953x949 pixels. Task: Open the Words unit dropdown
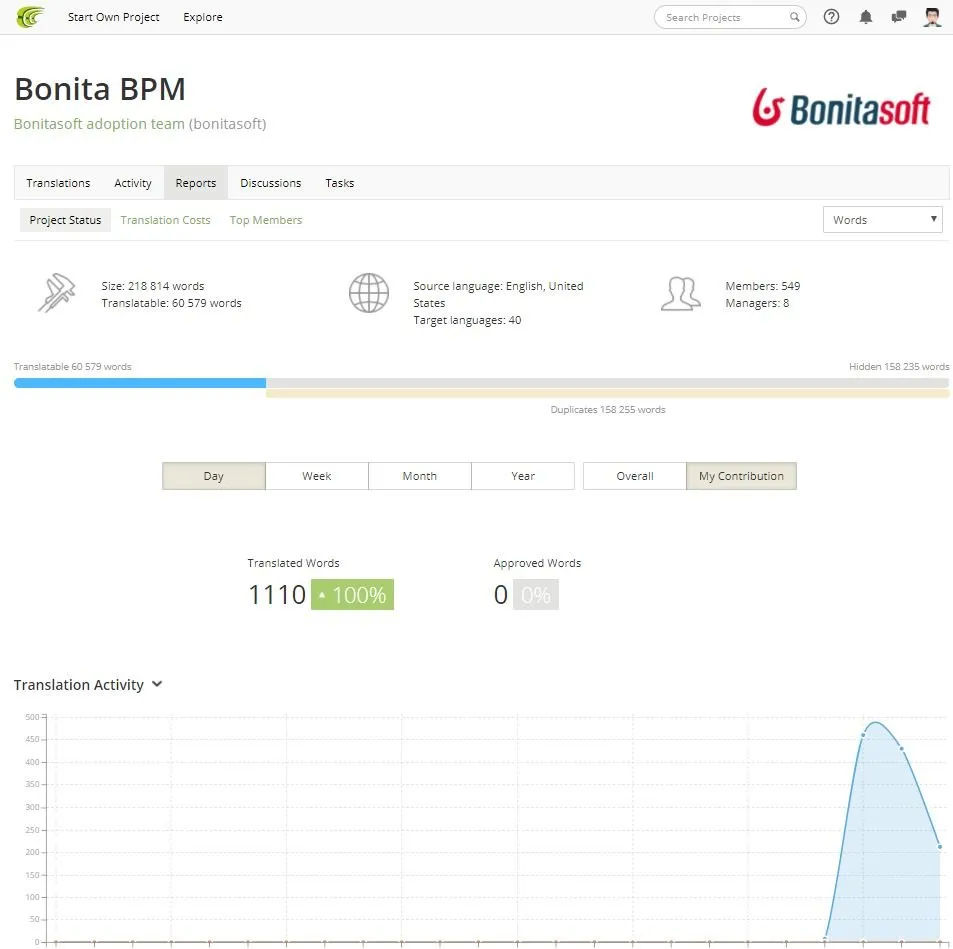coord(882,219)
